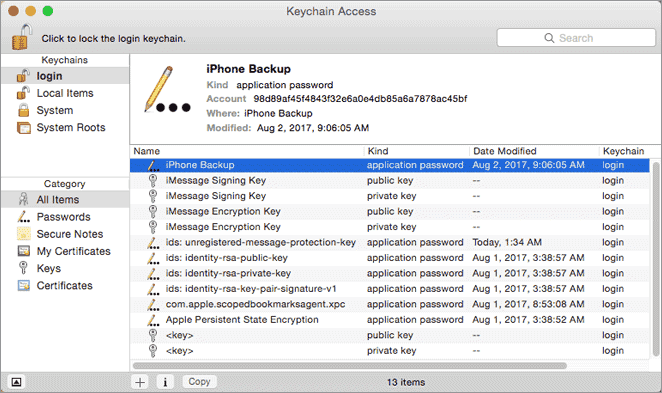Click pencil icon beside com.apple.scopedbookmarksagent.xpc
The height and width of the screenshot is (393, 662).
pos(153,304)
